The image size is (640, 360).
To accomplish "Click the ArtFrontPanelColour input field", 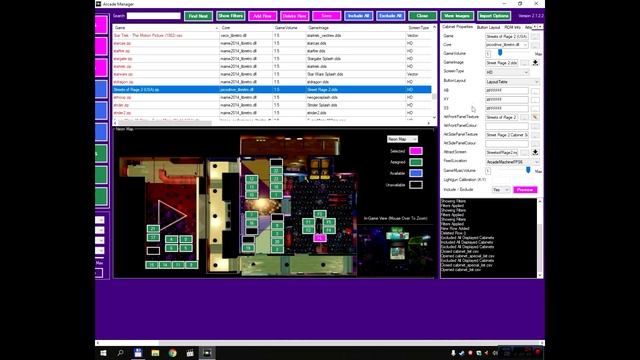I will pos(507,126).
